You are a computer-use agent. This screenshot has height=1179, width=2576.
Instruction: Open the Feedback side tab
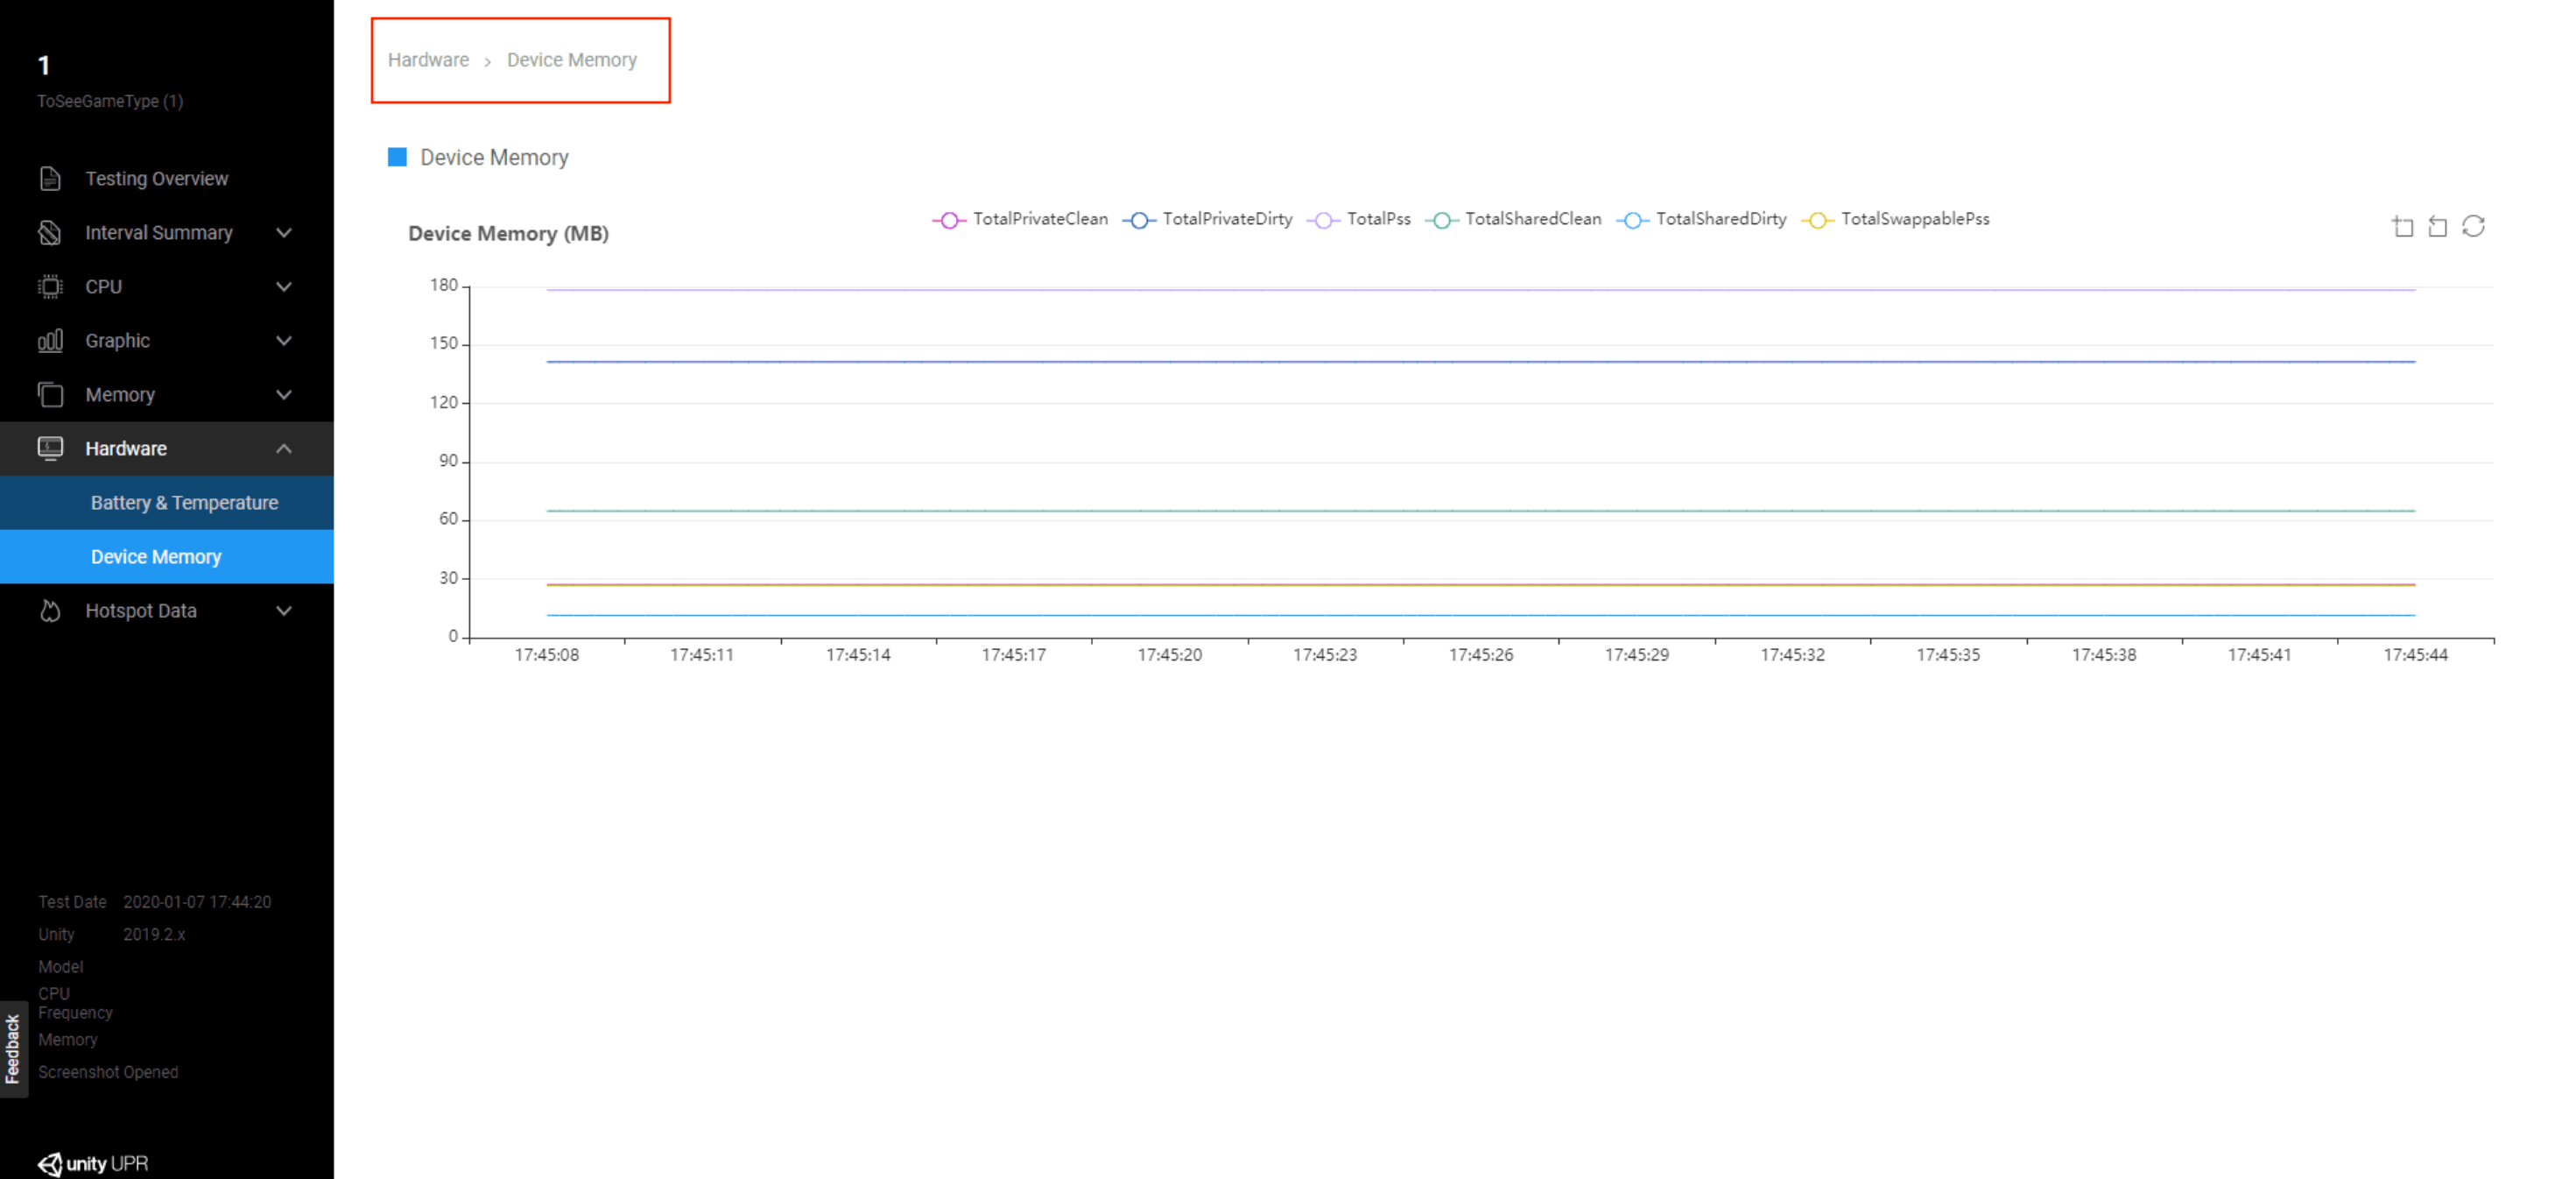click(x=13, y=1048)
